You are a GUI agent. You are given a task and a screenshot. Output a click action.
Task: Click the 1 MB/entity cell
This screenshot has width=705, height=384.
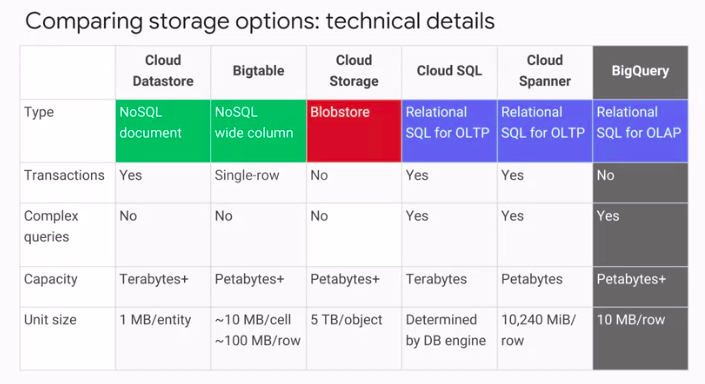point(163,339)
